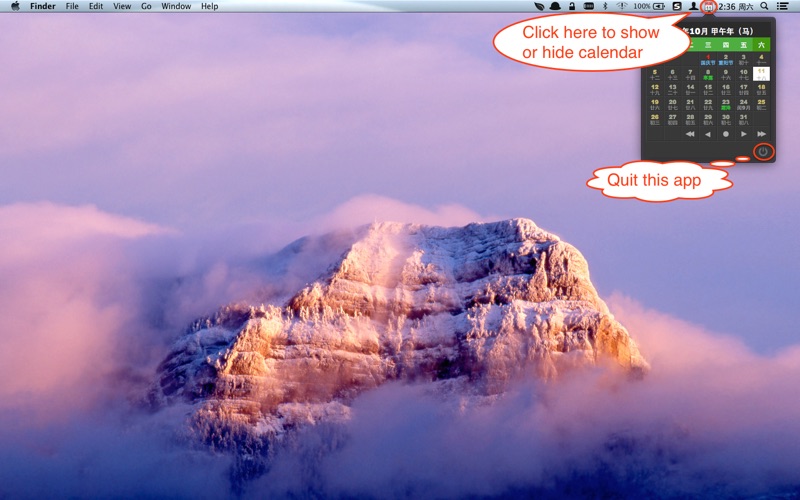Screen dimensions: 800x500
Task: Select October 22 in the calendar
Action: 708,104
